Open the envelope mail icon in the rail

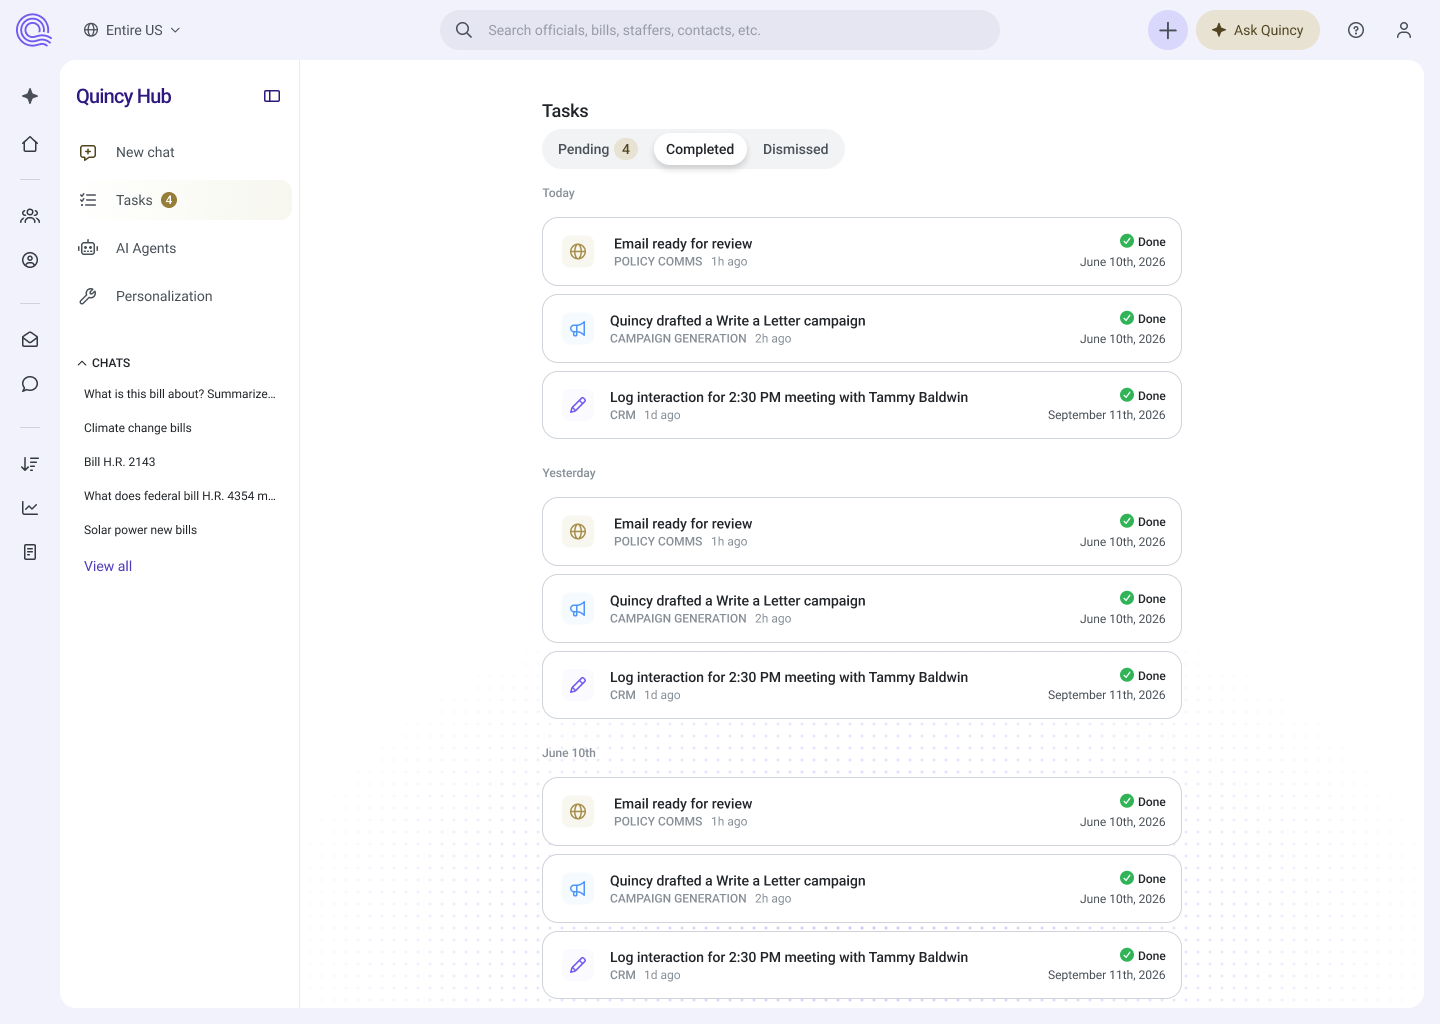point(30,340)
